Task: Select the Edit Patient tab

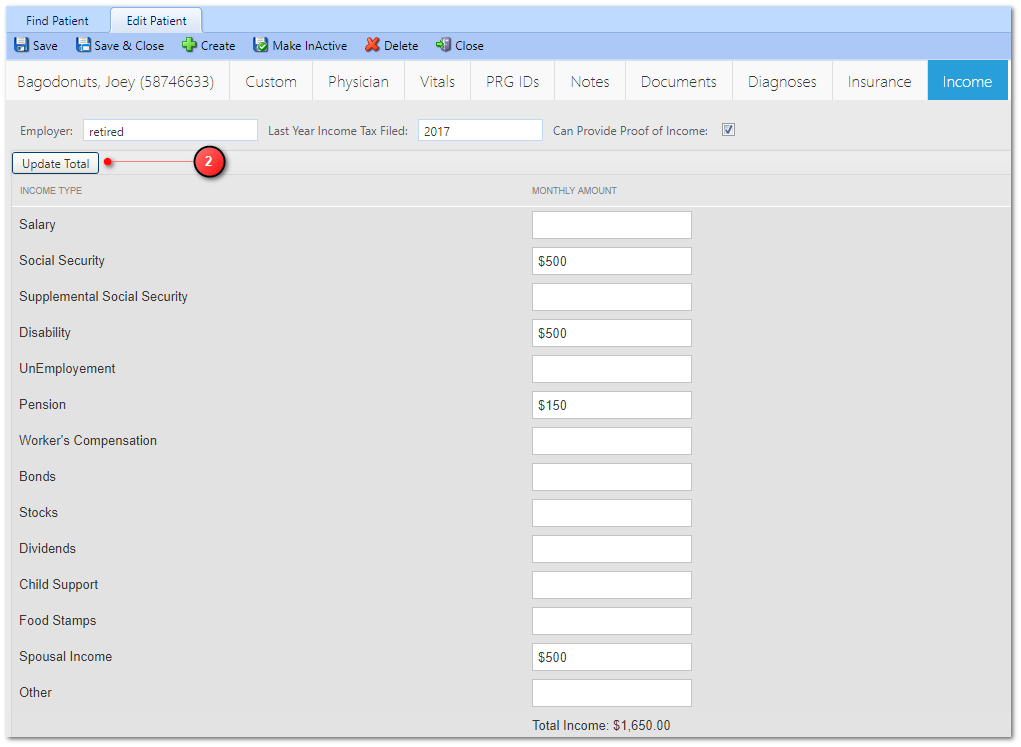Action: pos(156,20)
